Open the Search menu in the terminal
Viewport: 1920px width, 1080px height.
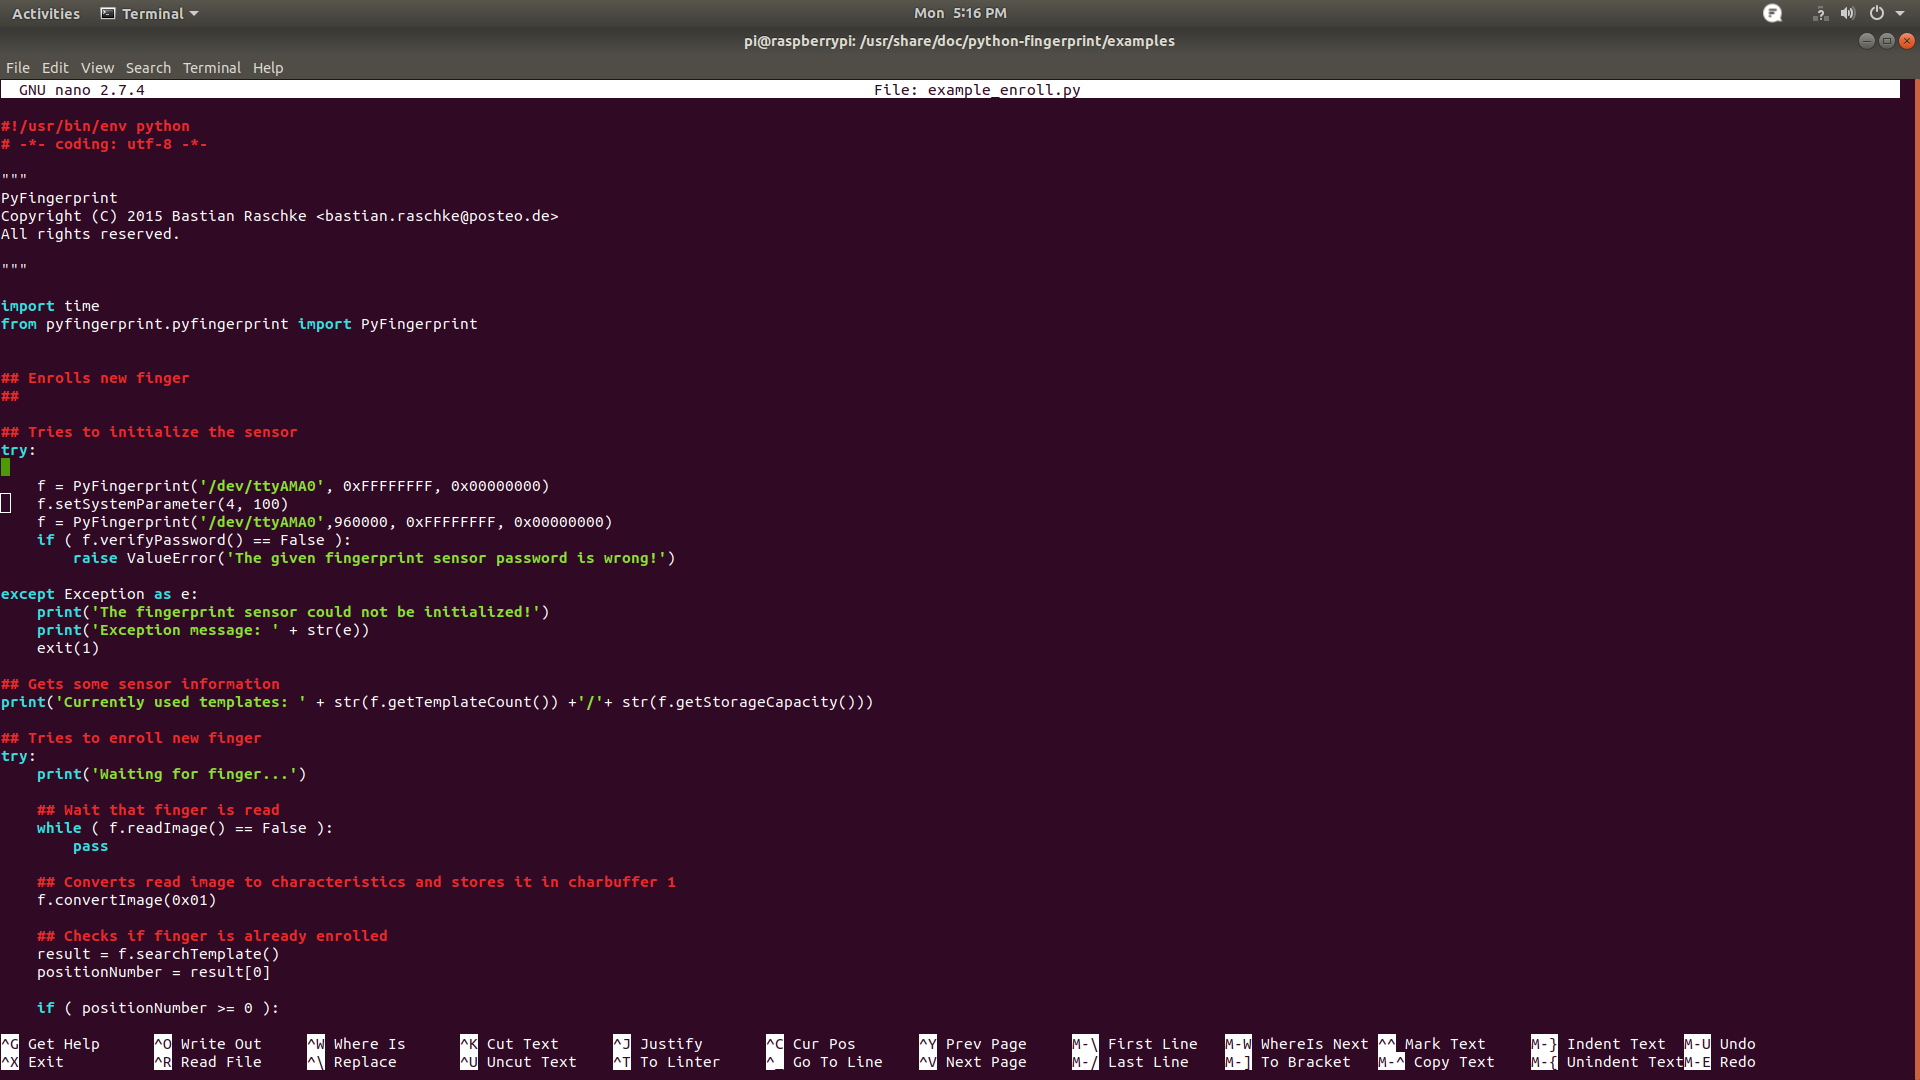pyautogui.click(x=148, y=67)
